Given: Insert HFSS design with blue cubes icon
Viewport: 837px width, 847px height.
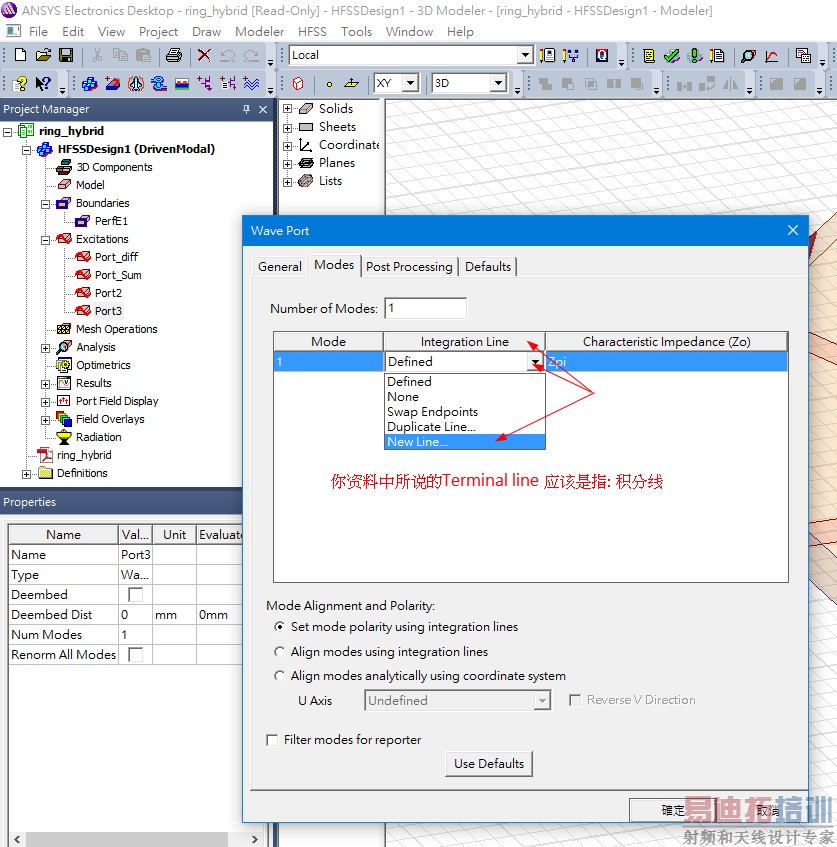Looking at the screenshot, I should click(89, 83).
